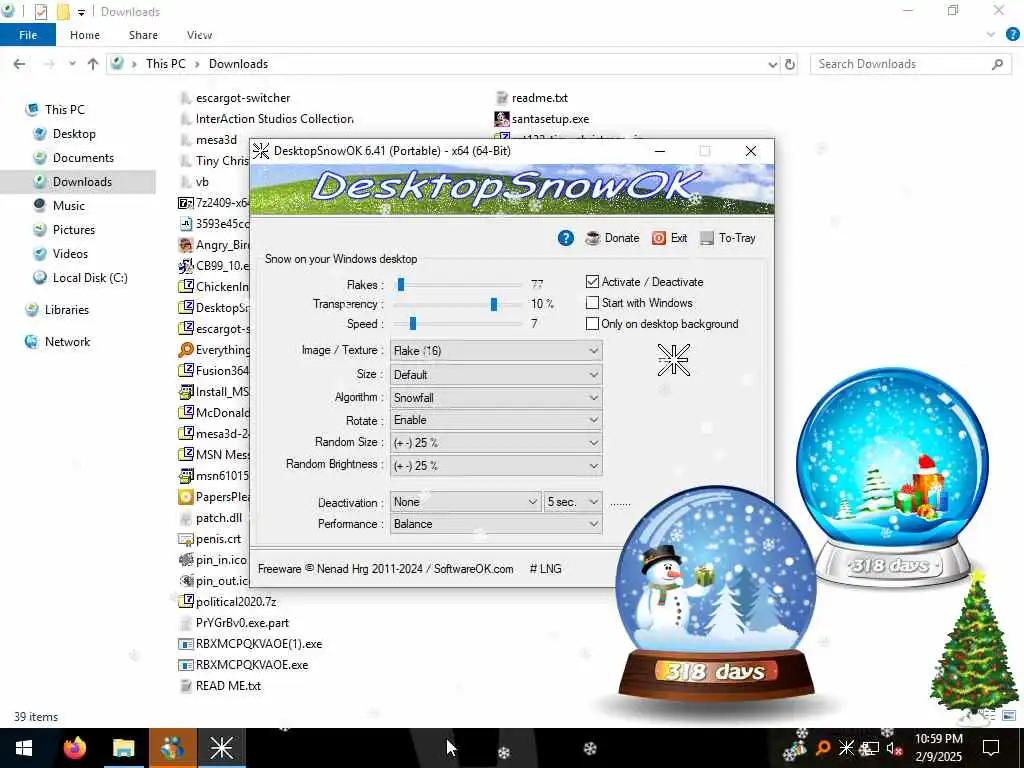Image resolution: width=1024 pixels, height=768 pixels.
Task: Open the recent locations dropdown arrow
Action: (x=72, y=64)
